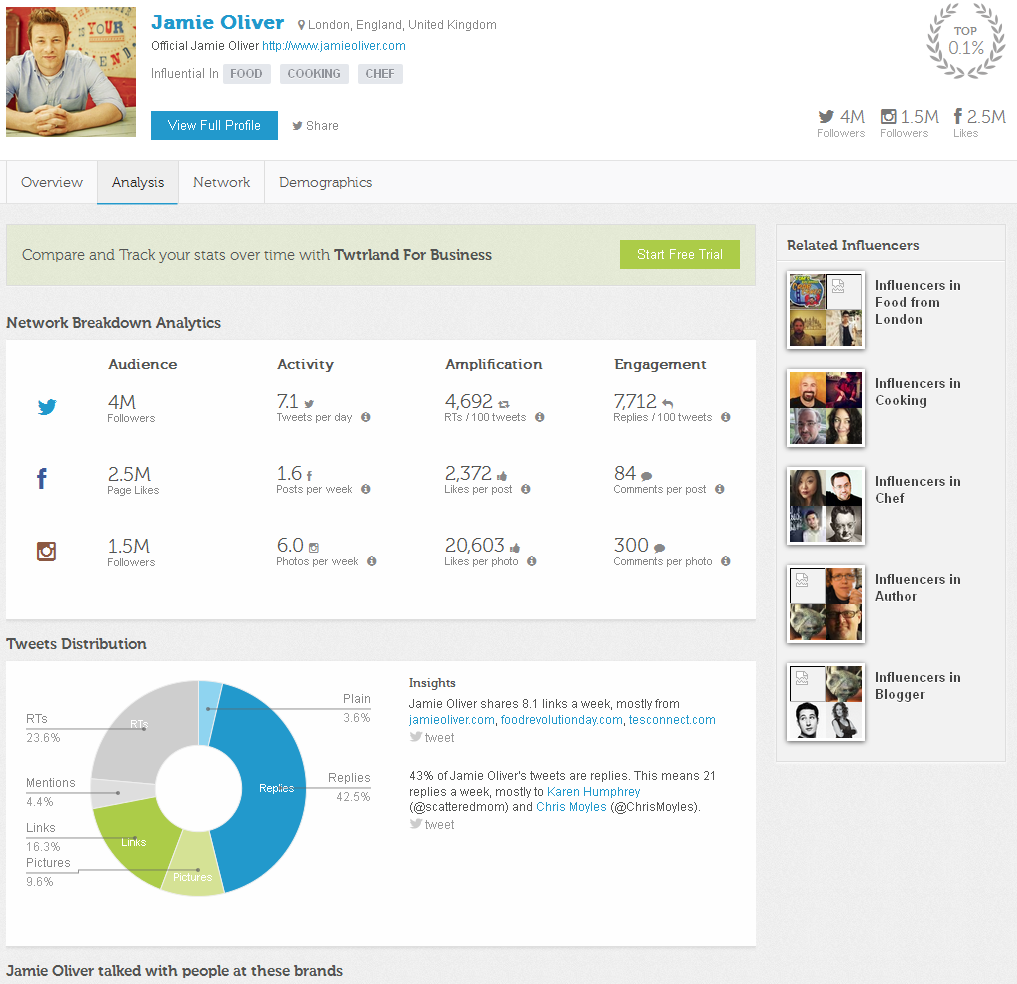Click info icon beside RTs / 100 tweets
1017x984 pixels.
[539, 418]
